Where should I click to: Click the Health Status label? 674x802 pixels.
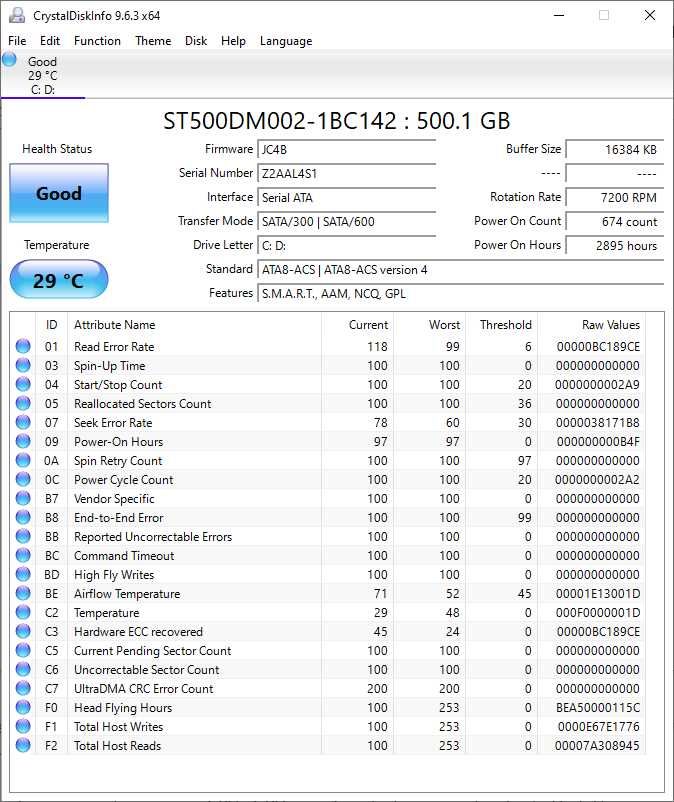[x=57, y=149]
